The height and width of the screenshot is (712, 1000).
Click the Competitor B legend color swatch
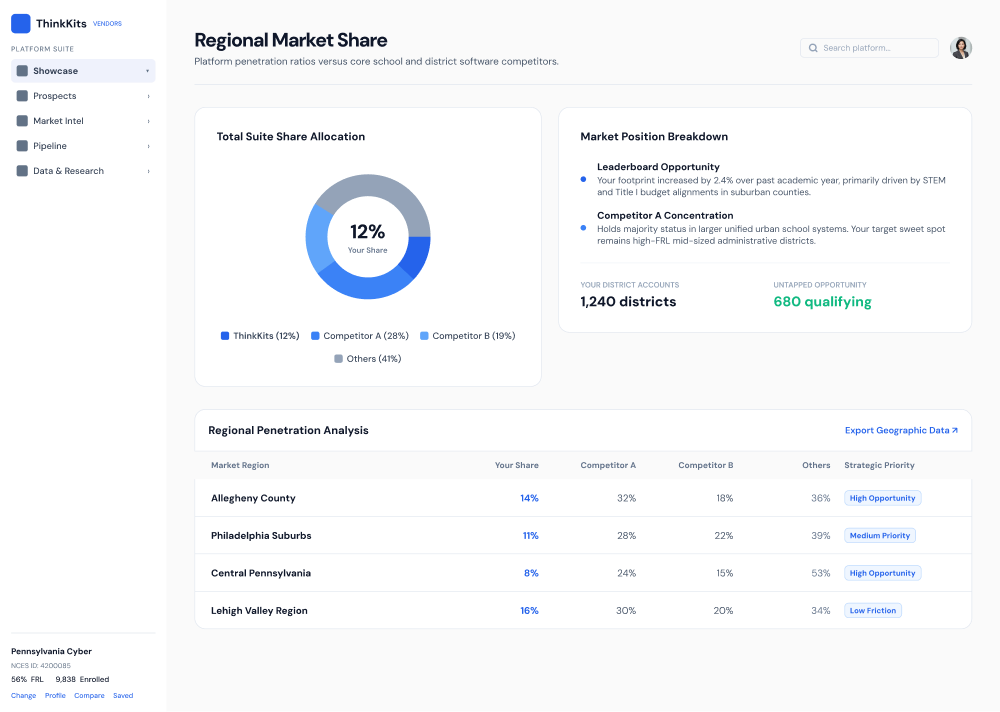pyautogui.click(x=424, y=336)
